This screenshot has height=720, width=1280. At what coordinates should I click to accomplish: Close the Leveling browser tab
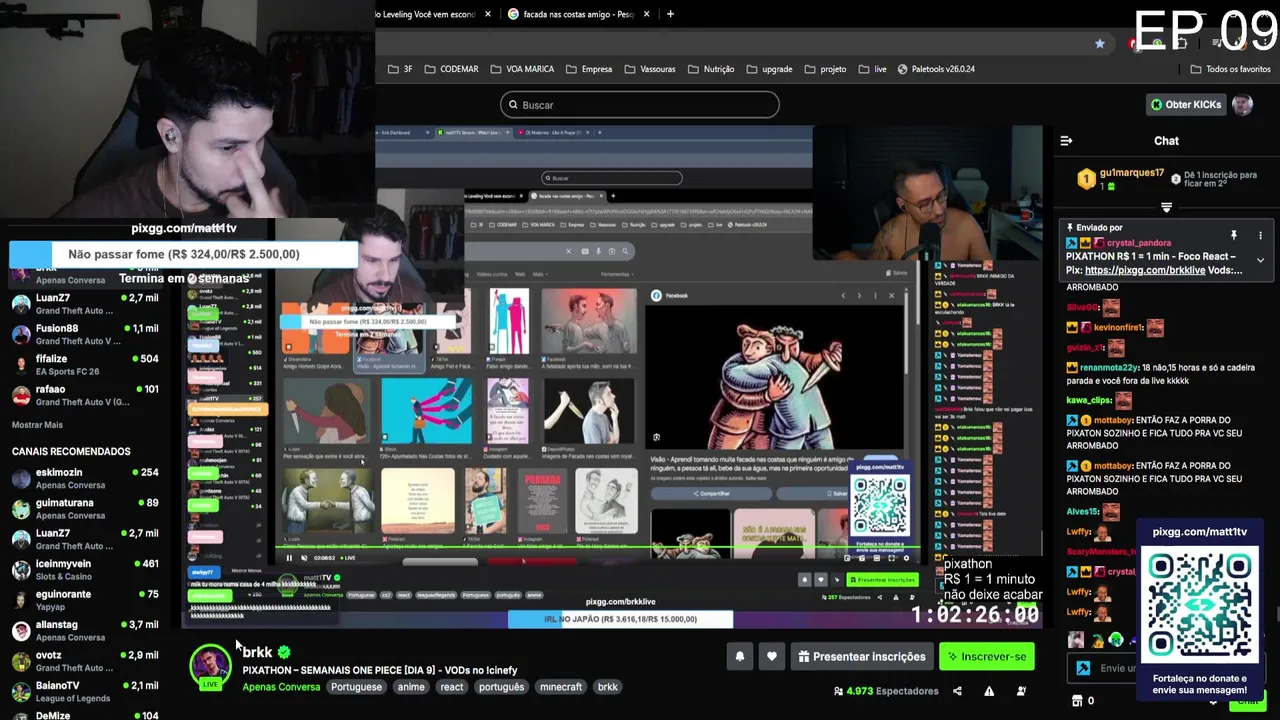coord(488,14)
